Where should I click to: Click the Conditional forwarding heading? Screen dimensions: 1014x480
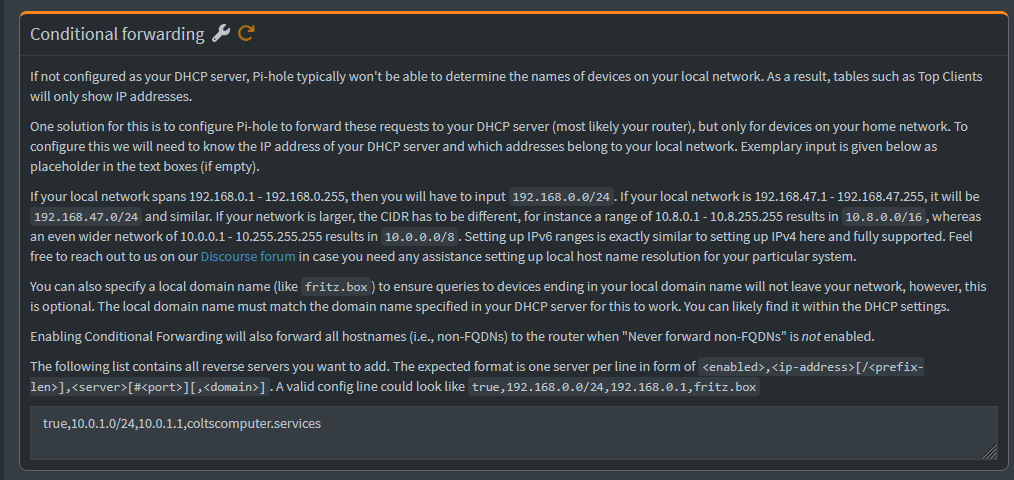point(117,34)
